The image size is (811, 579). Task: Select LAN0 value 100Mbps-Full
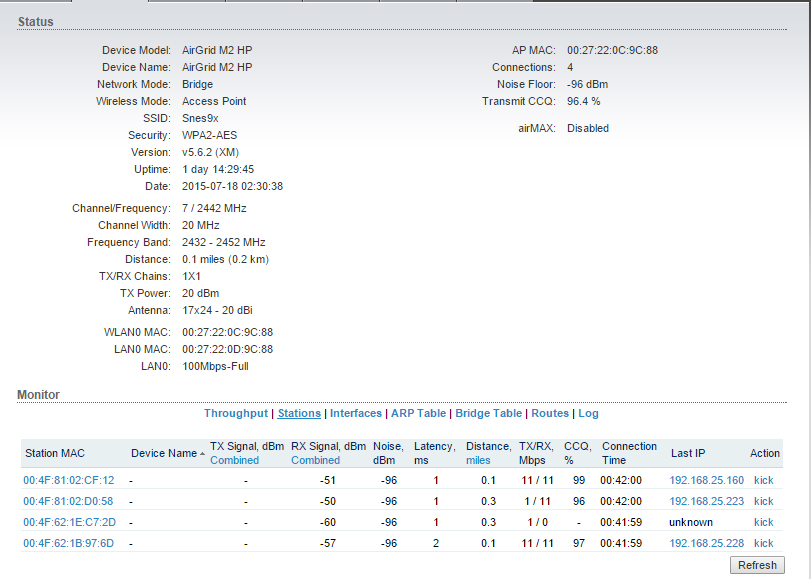coord(215,366)
